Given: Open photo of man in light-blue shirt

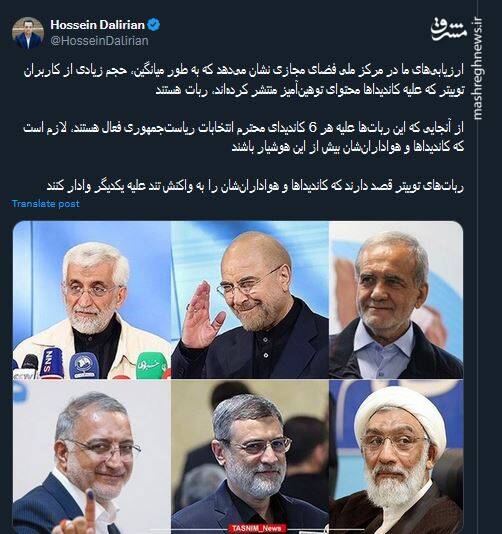Looking at the screenshot, I should click(x=396, y=300).
